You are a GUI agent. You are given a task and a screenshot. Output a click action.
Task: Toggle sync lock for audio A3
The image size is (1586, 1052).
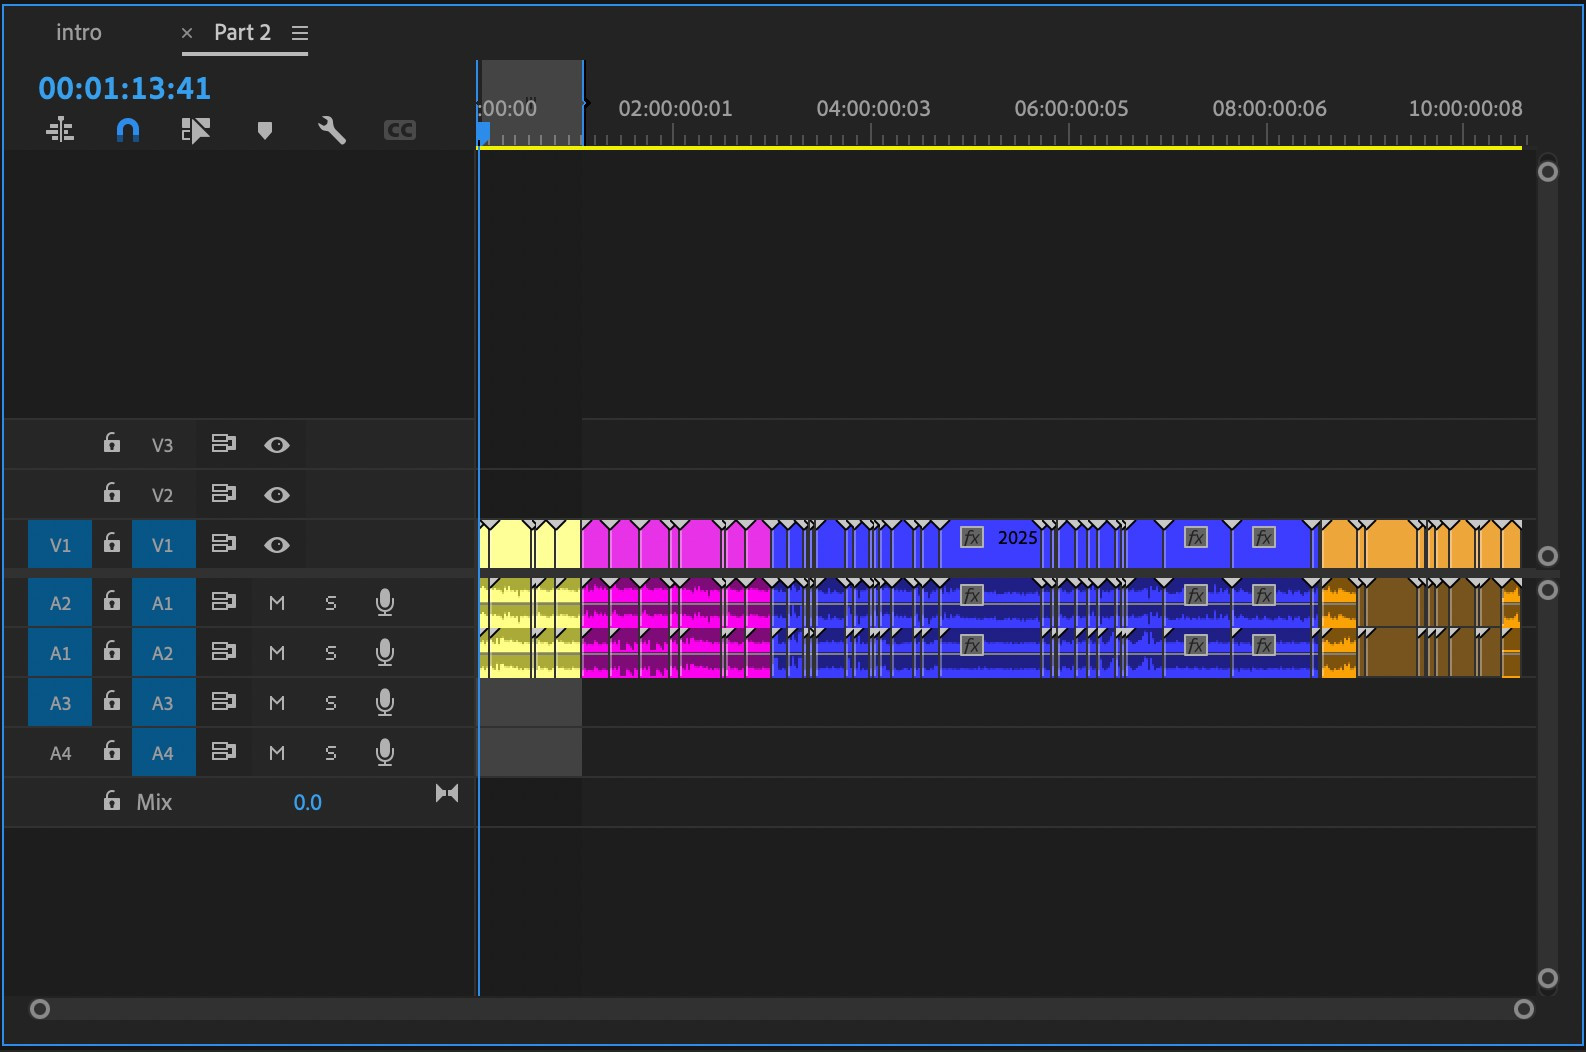pyautogui.click(x=224, y=702)
